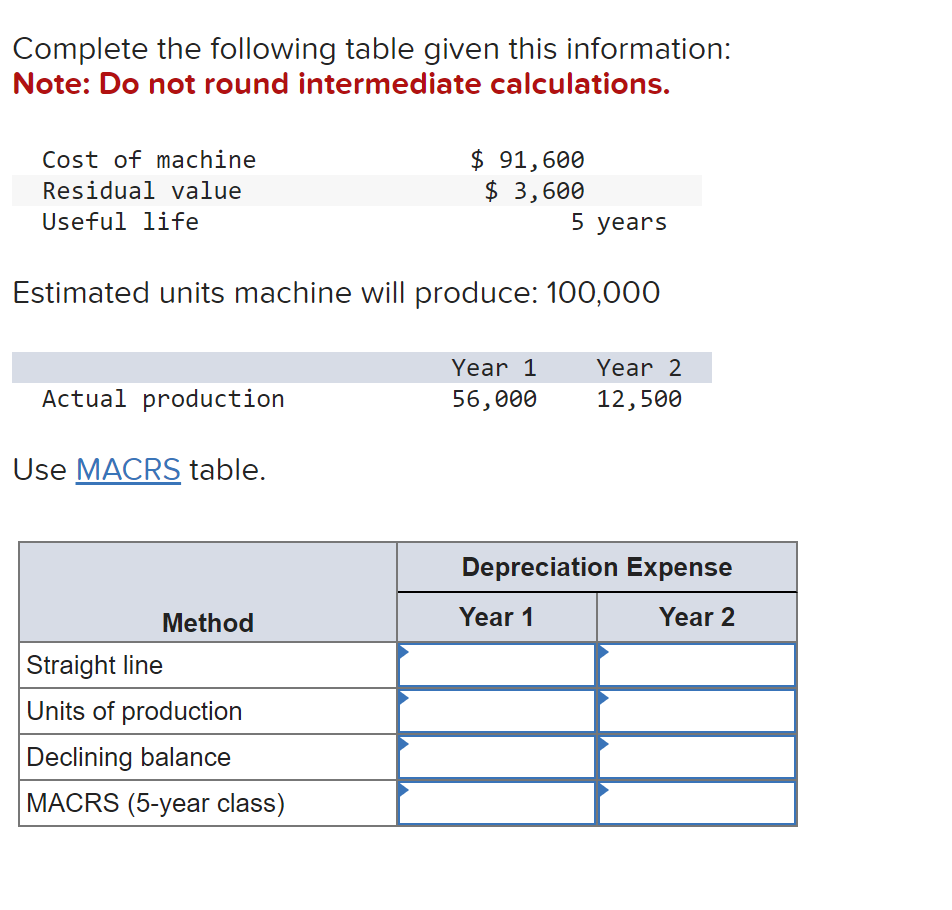This screenshot has width=952, height=910.
Task: Select the Method column header
Action: pos(207,622)
